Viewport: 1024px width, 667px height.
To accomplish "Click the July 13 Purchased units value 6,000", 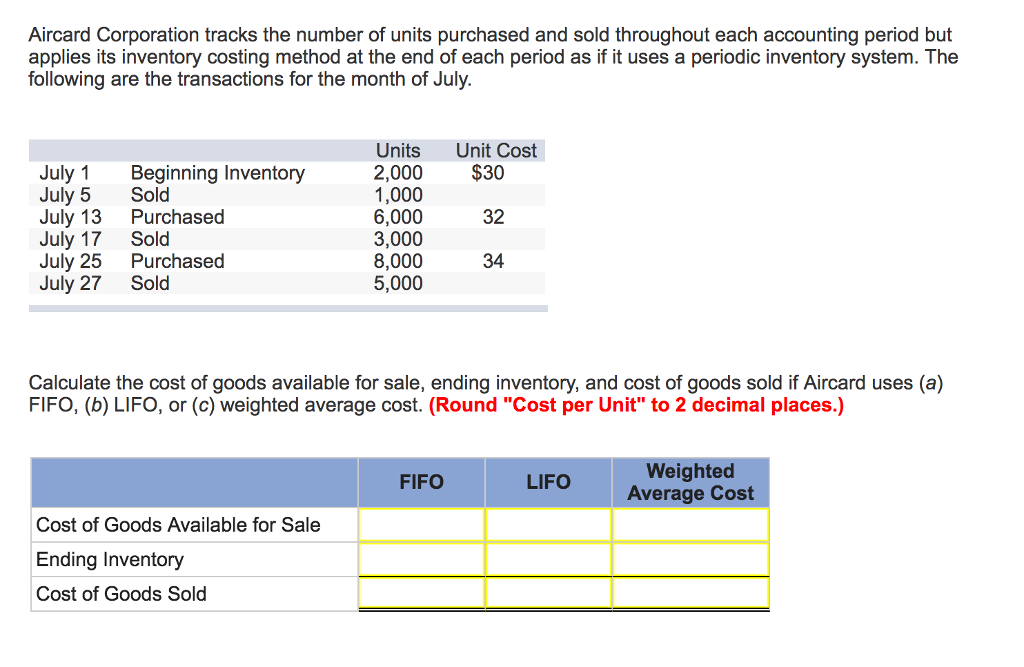I will click(x=398, y=217).
